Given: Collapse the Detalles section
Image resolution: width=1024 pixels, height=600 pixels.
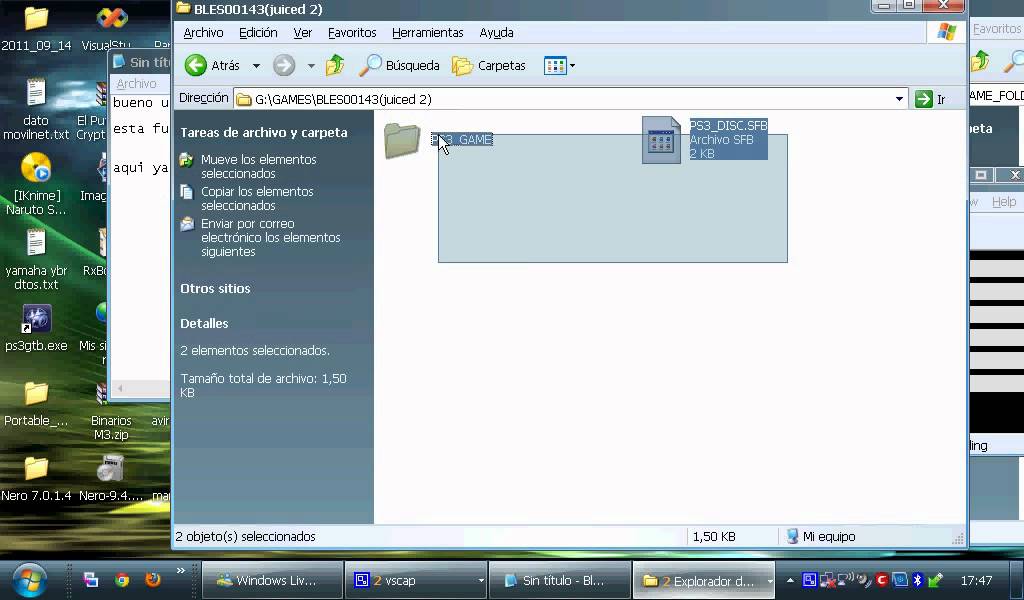Looking at the screenshot, I should [x=204, y=324].
